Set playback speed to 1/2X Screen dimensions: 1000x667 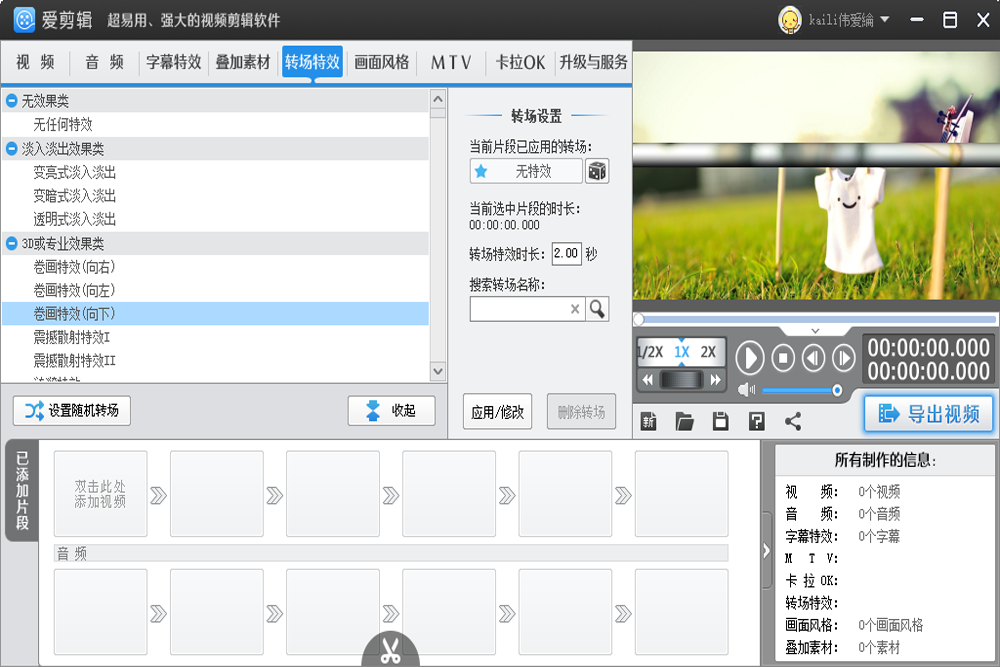point(650,352)
